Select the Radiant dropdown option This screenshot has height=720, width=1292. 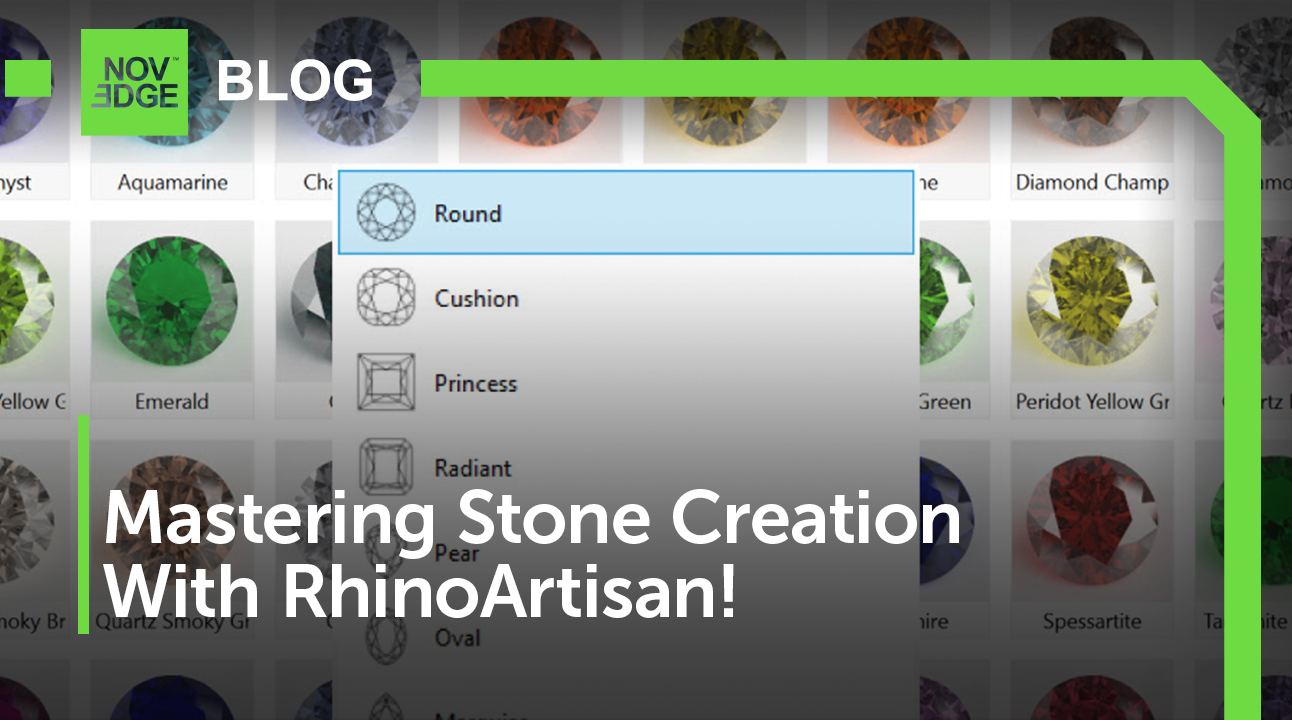tap(472, 467)
